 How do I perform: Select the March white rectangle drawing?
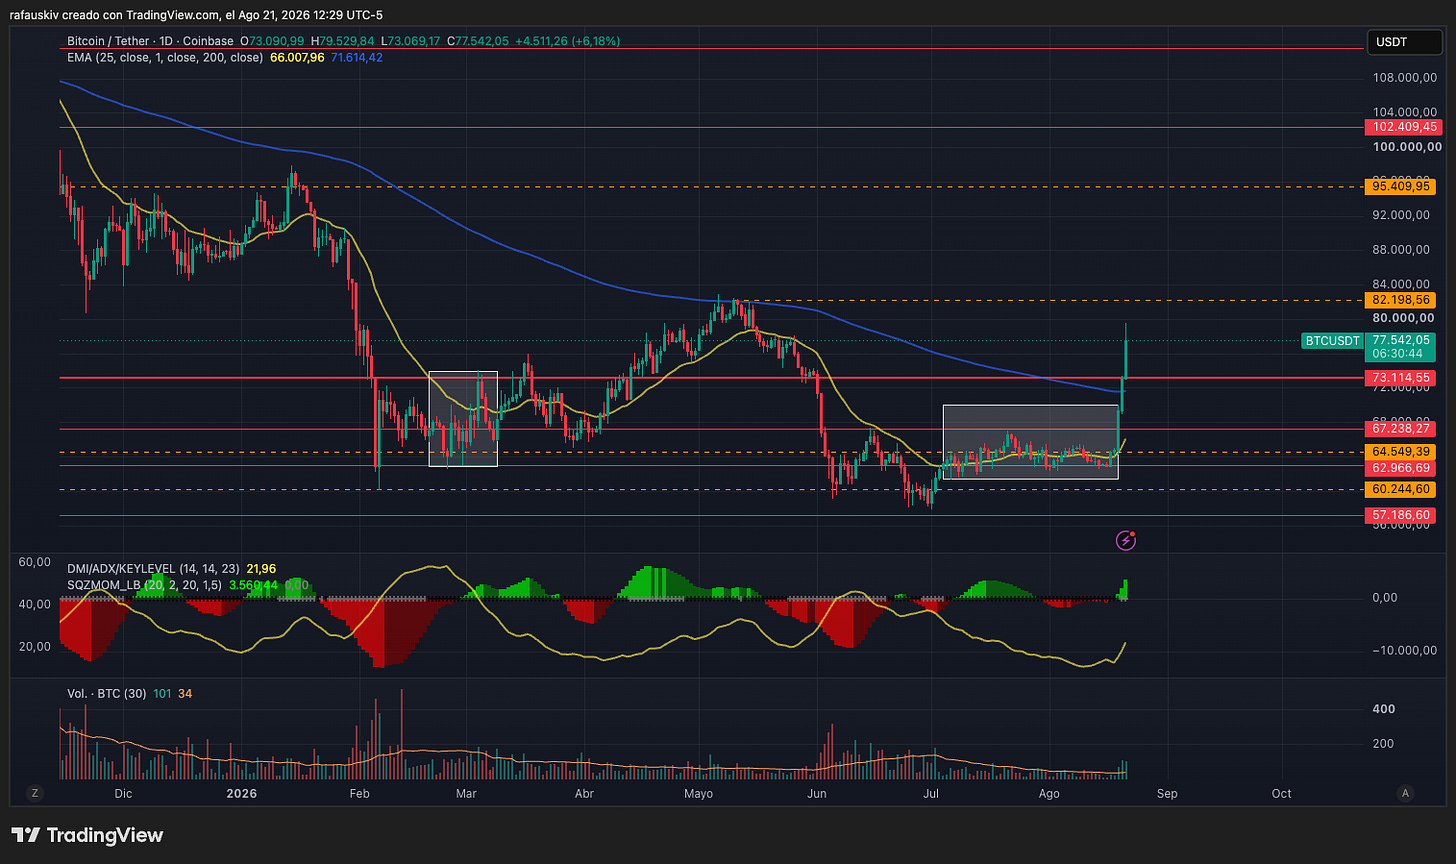463,419
